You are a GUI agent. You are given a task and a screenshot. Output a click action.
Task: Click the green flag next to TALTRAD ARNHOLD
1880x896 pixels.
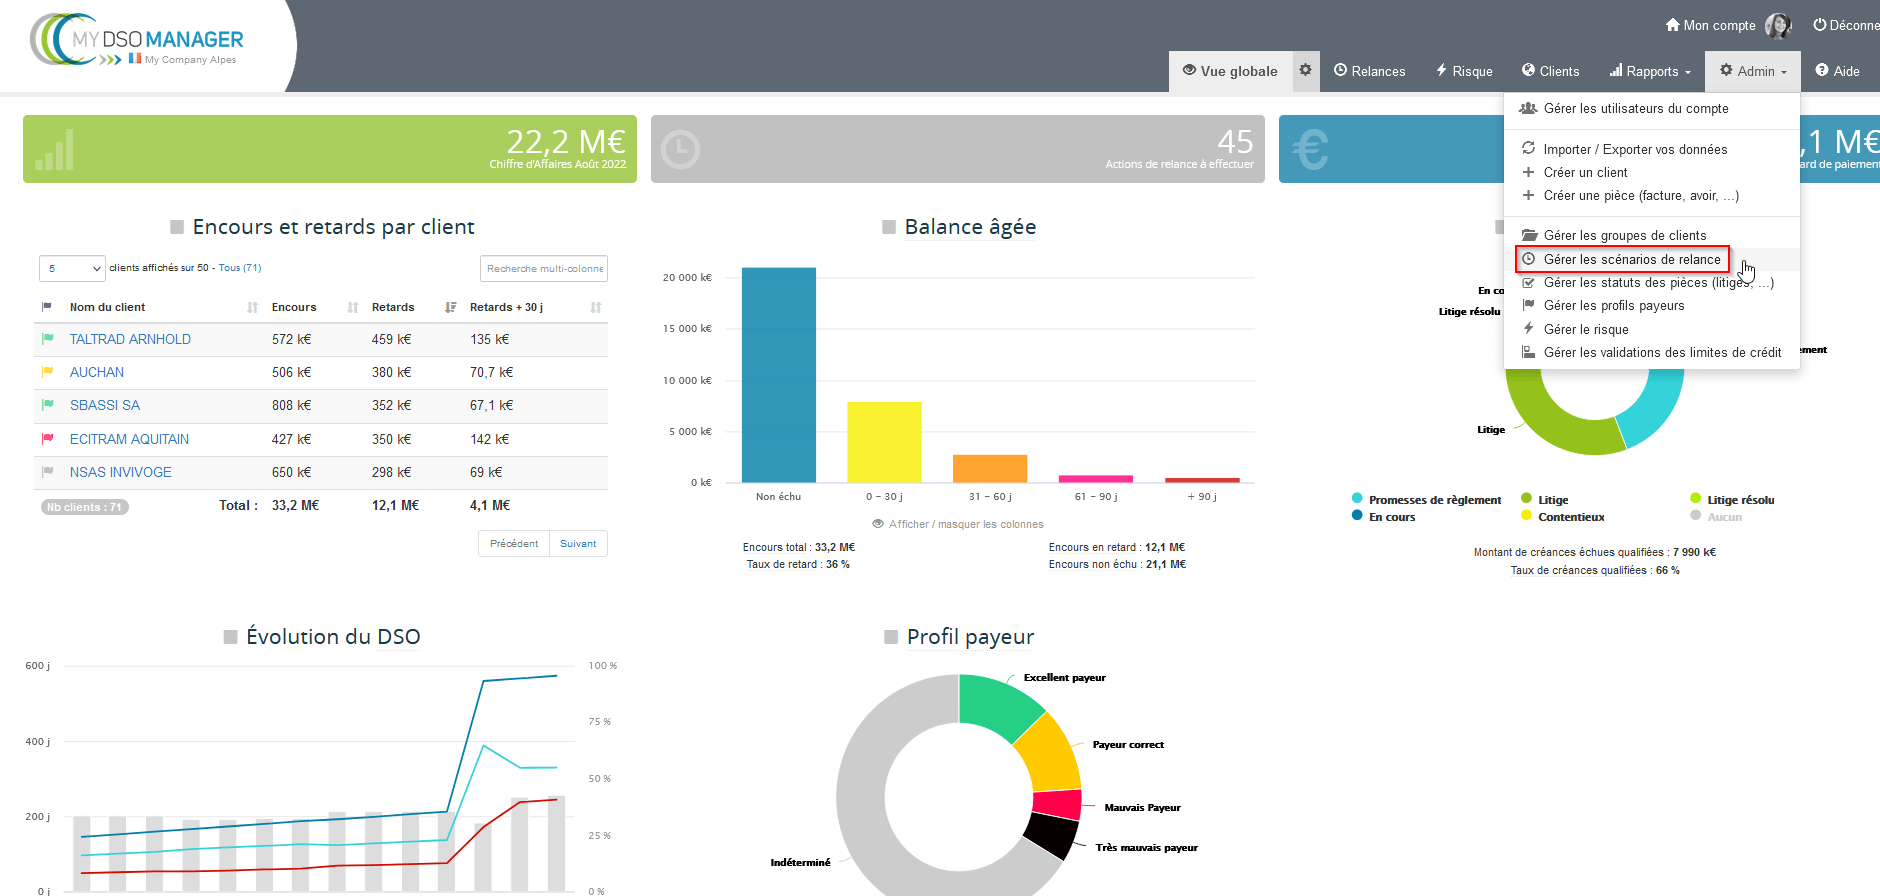(47, 339)
